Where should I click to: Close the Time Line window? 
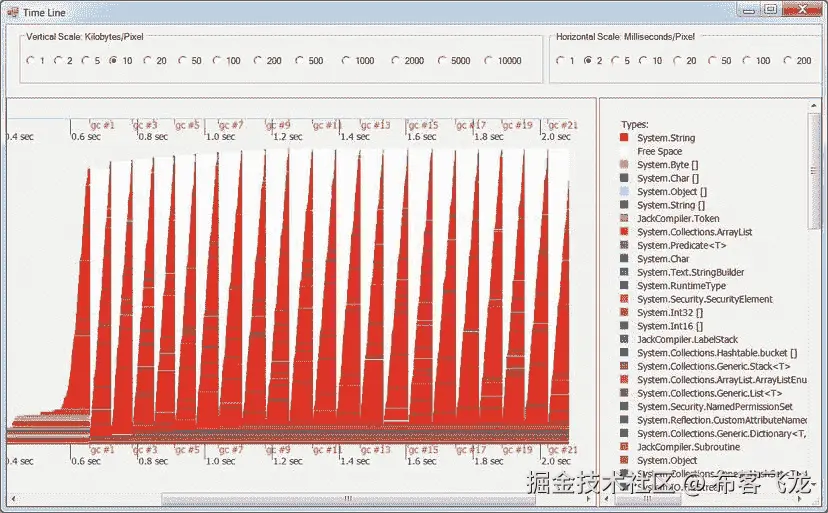click(802, 10)
